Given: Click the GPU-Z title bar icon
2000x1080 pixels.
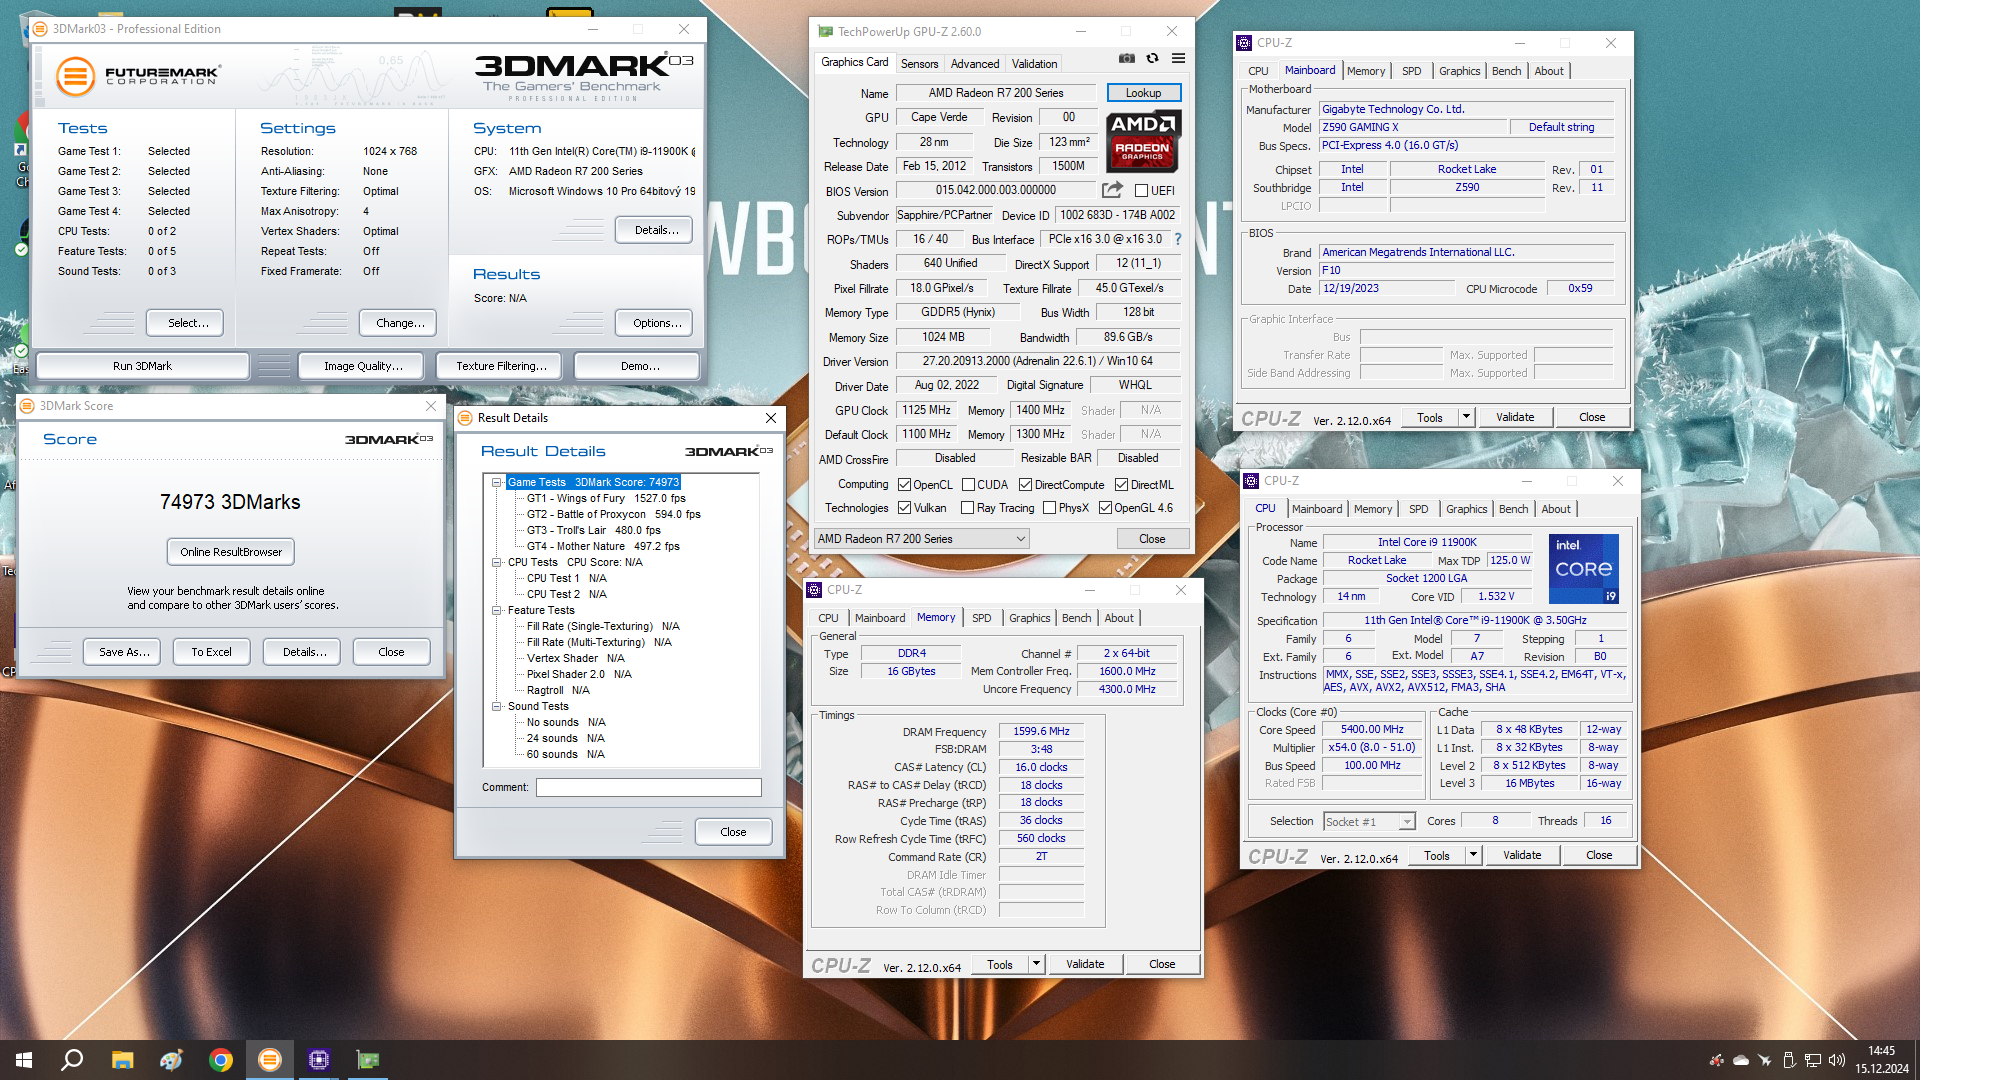Looking at the screenshot, I should point(825,32).
